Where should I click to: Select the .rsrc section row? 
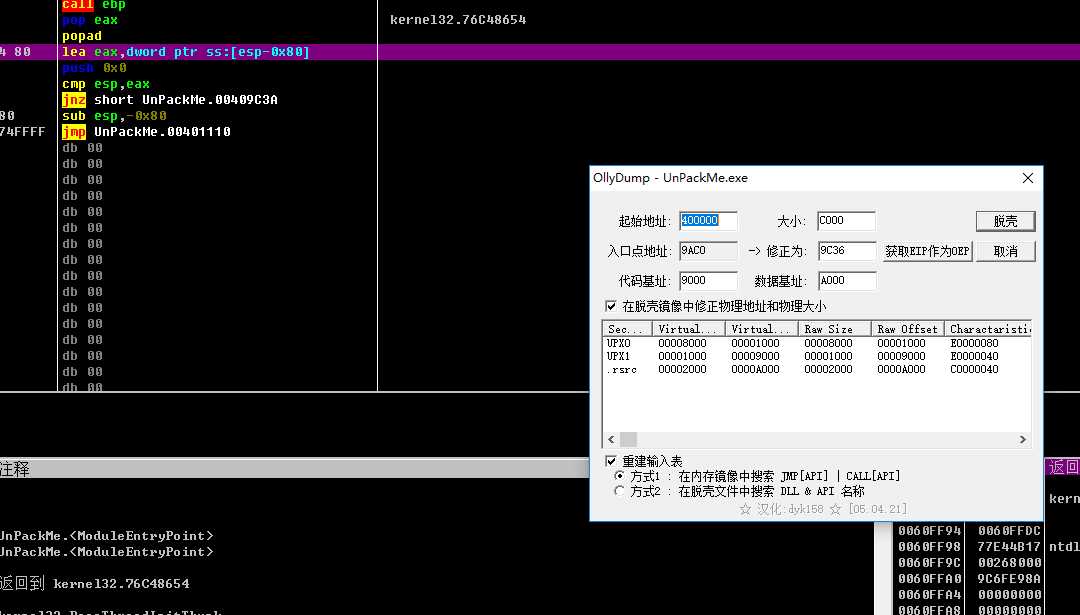[817, 369]
